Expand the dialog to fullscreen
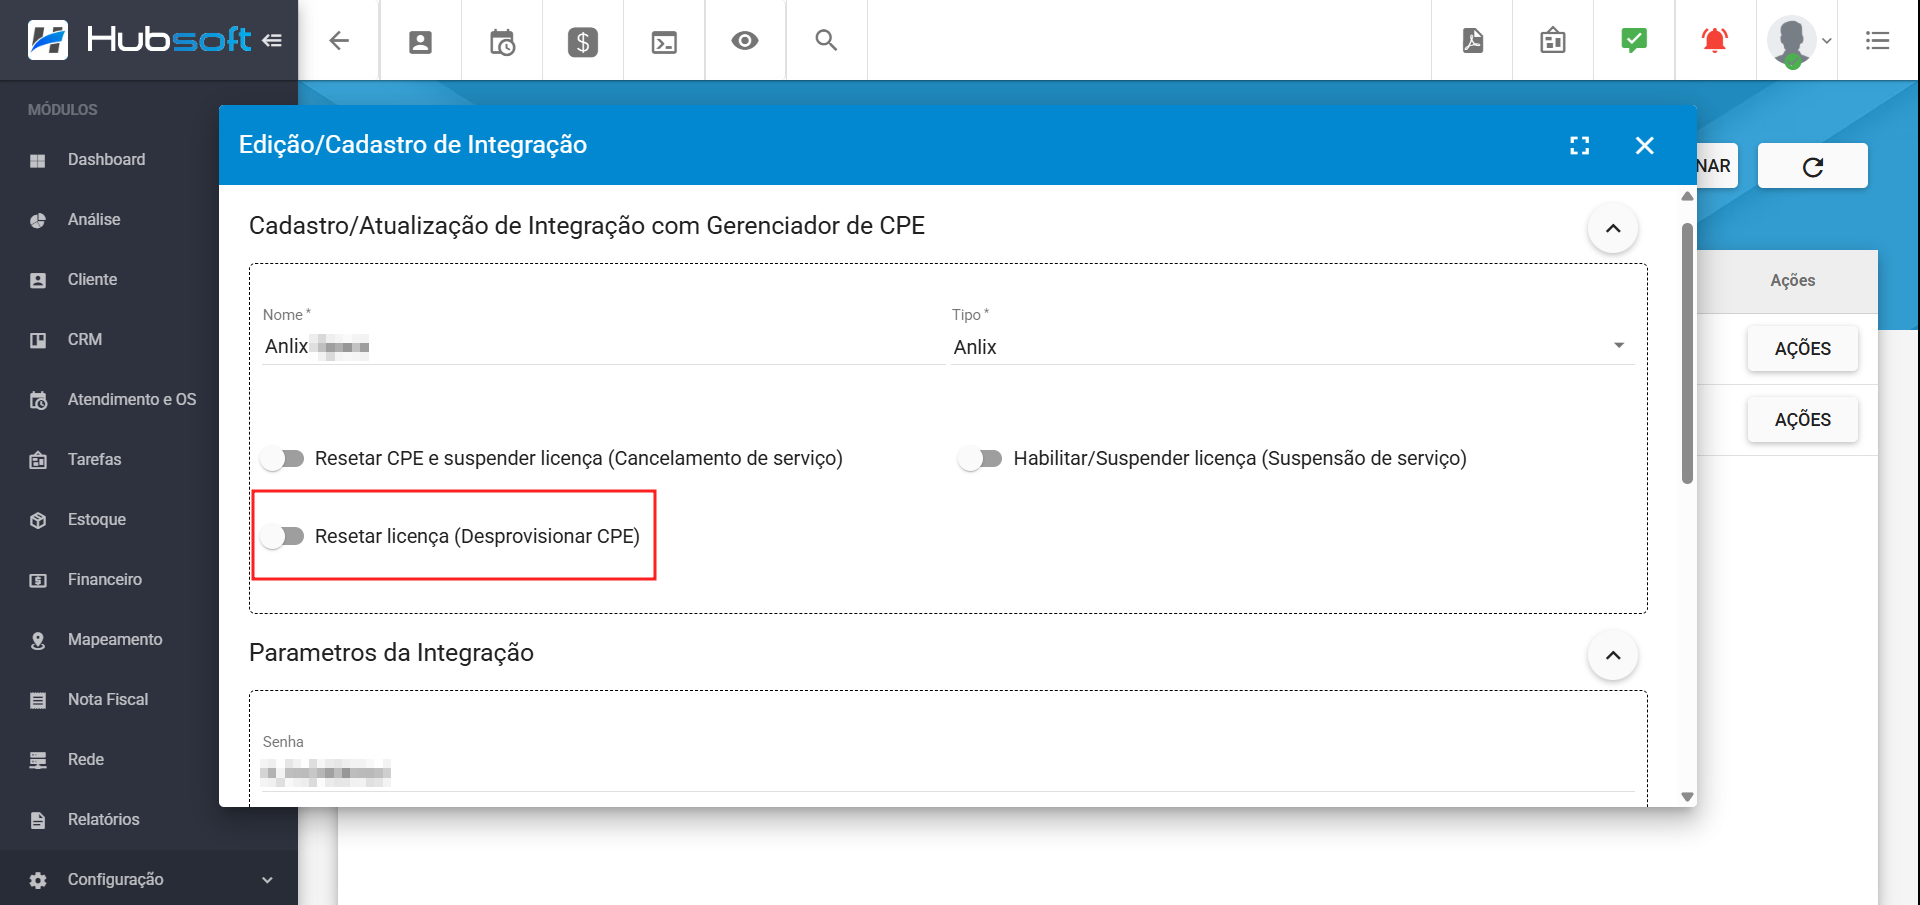 [x=1580, y=145]
